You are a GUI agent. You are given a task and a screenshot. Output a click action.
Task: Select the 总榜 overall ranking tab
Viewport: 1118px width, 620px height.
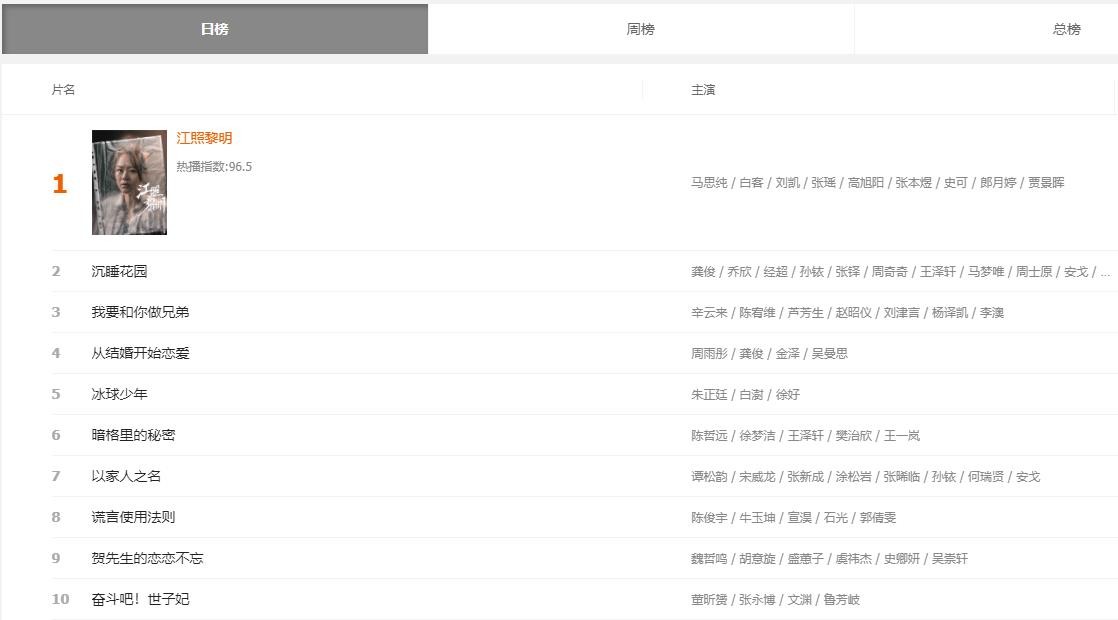[x=1066, y=29]
